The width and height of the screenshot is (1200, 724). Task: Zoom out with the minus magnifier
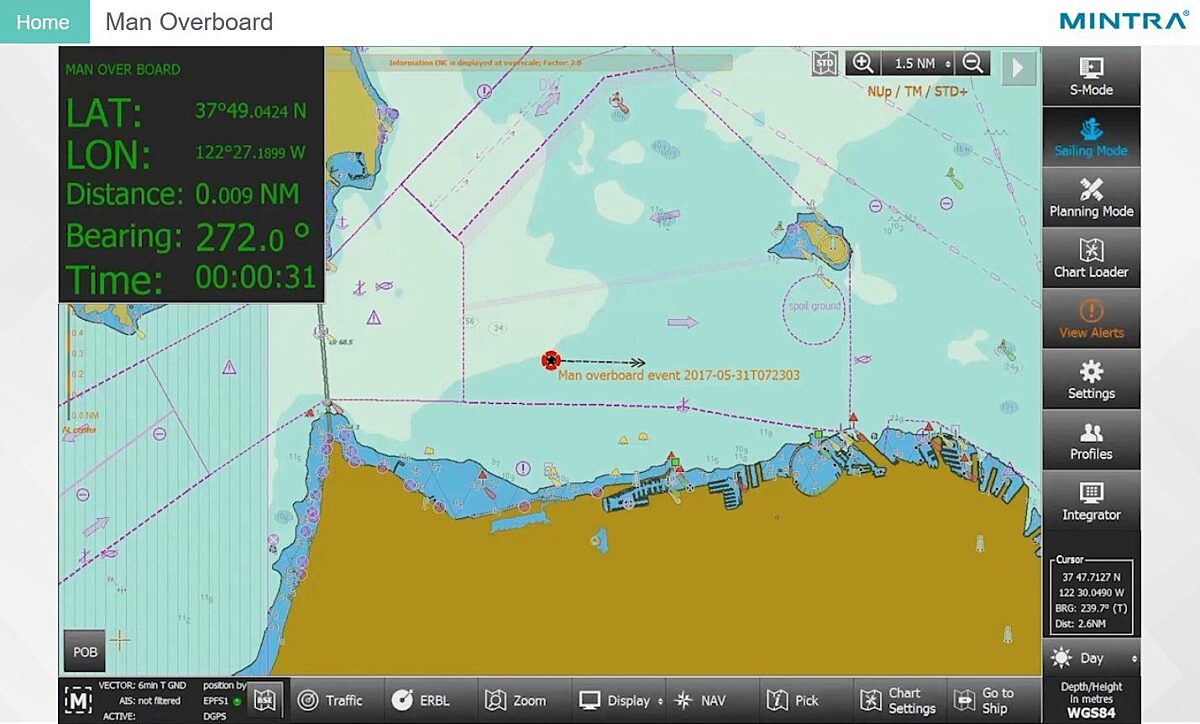pyautogui.click(x=972, y=63)
